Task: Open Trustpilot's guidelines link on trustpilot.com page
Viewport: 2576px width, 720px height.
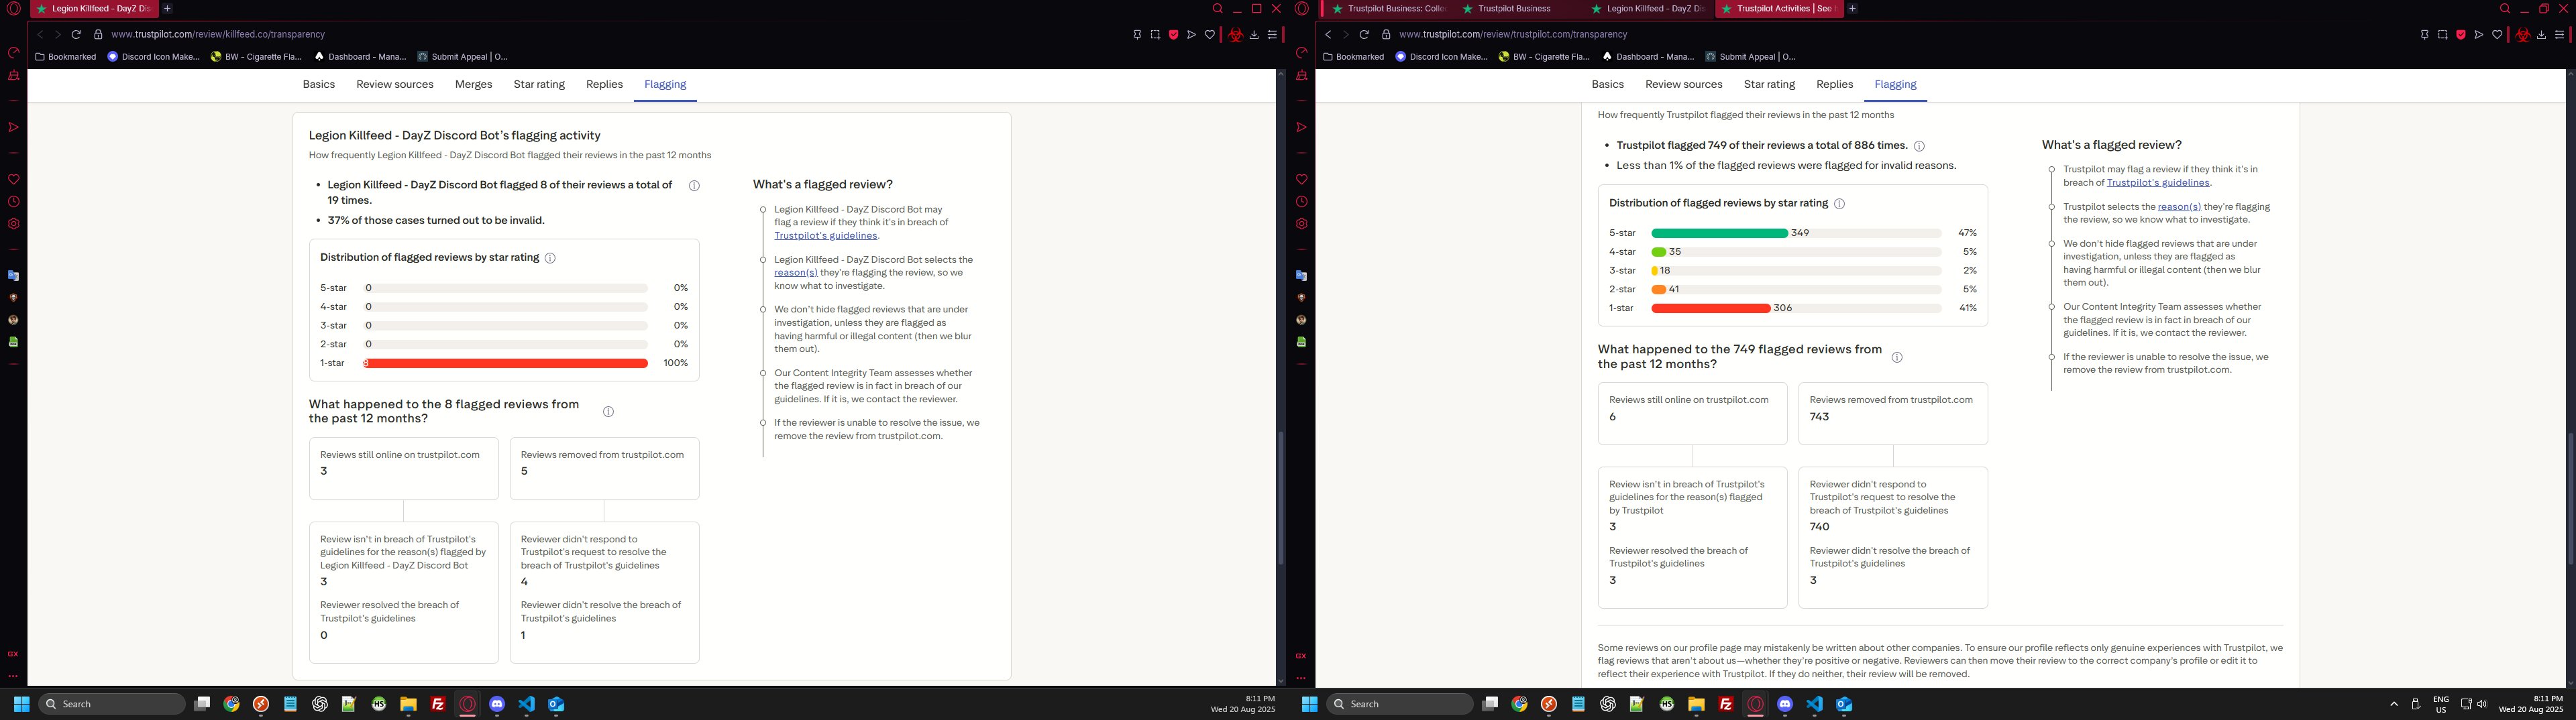Action: (2158, 183)
